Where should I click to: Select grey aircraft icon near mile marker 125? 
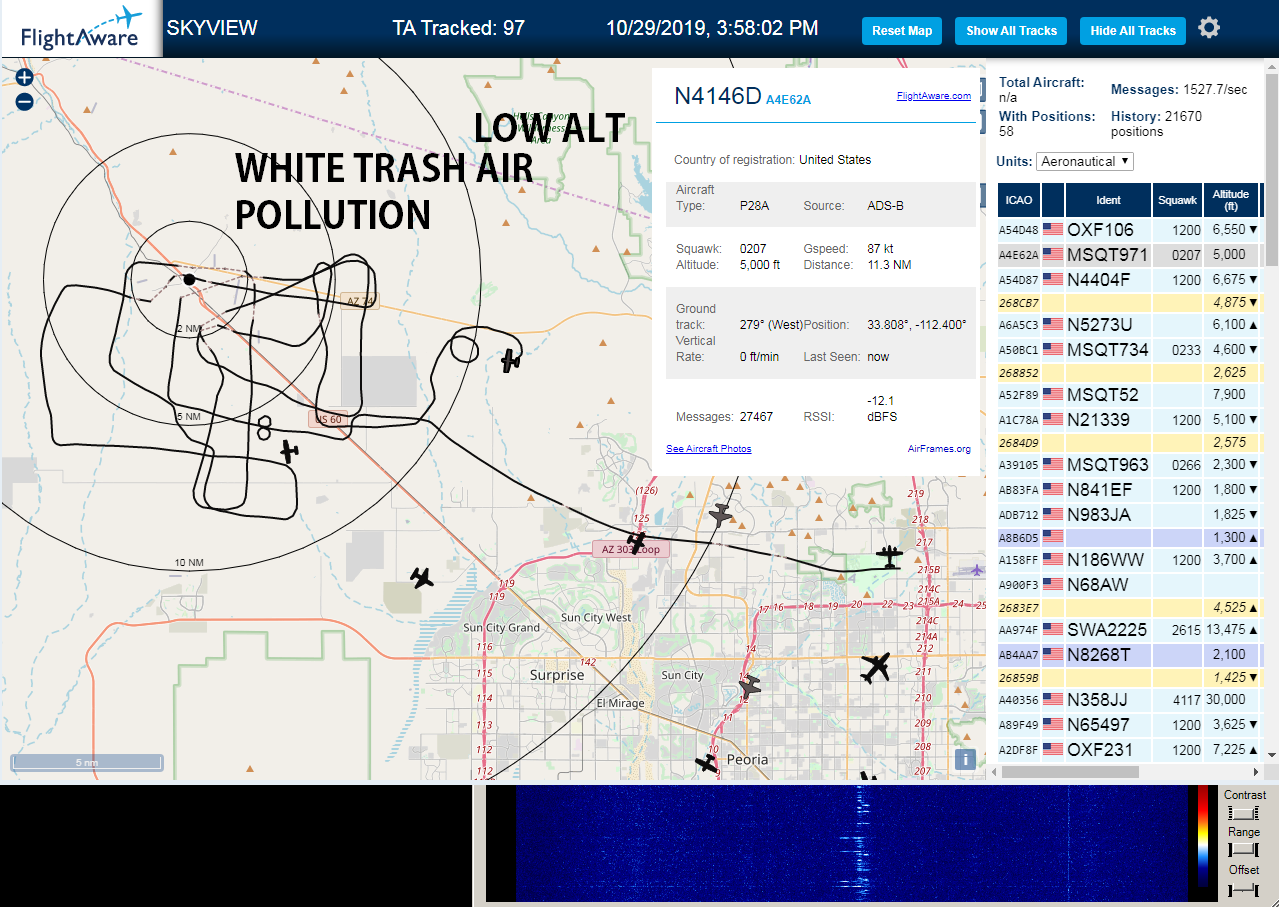[x=720, y=515]
